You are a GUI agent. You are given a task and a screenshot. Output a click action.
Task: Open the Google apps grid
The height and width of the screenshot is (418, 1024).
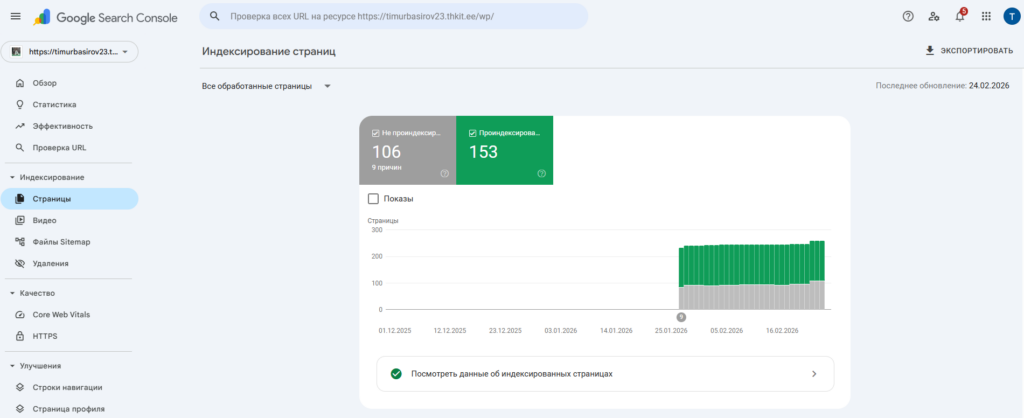coord(986,17)
